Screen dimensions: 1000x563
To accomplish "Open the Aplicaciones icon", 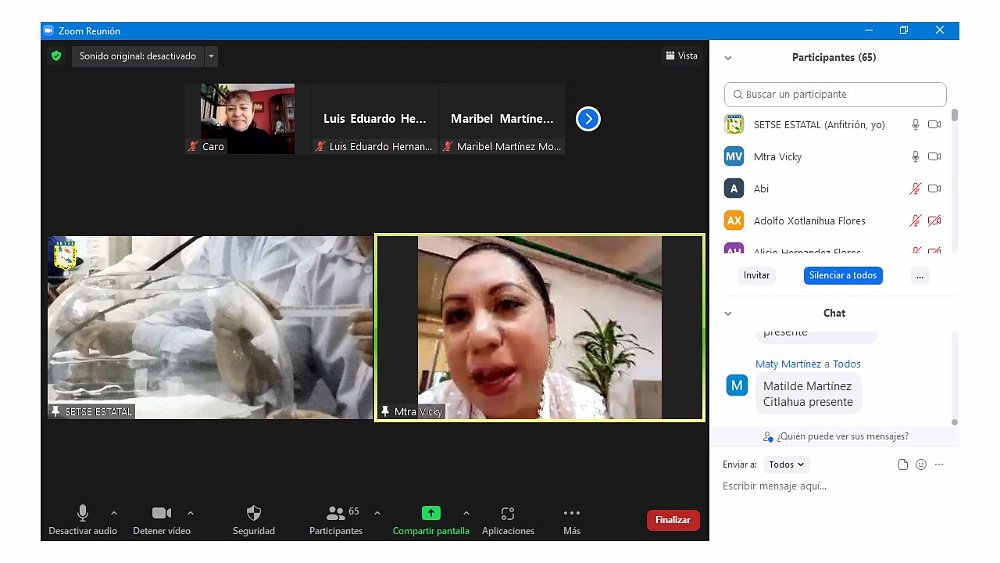I will coord(508,513).
